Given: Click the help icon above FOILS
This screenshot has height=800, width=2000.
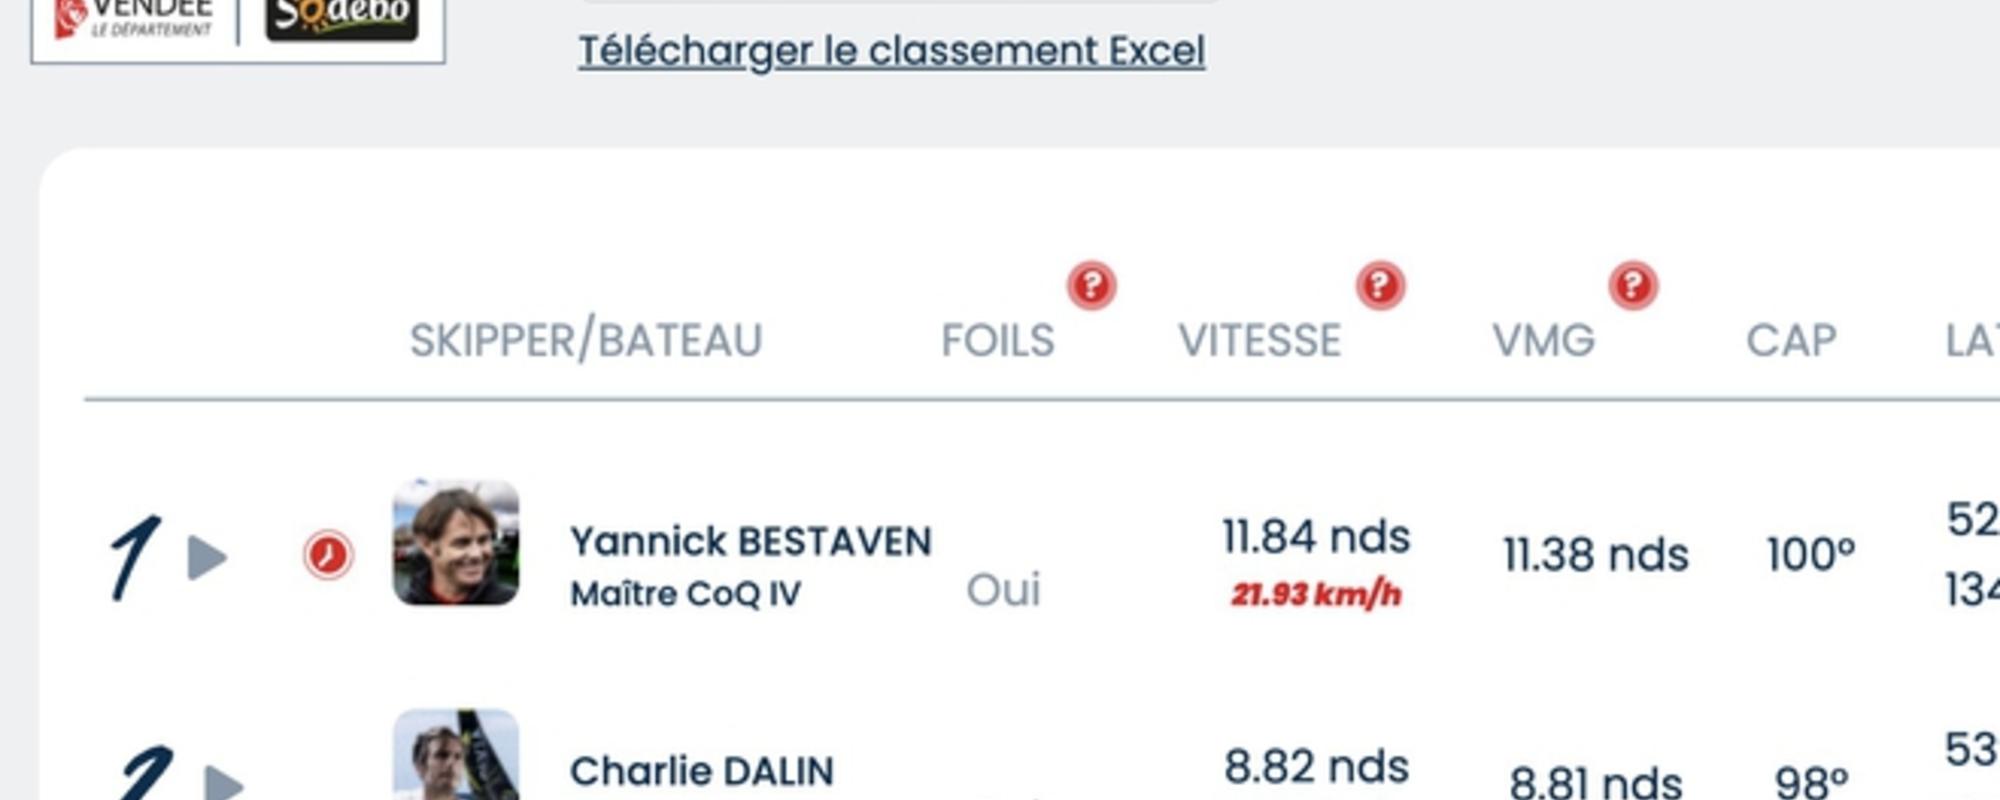Looking at the screenshot, I should coord(1091,286).
